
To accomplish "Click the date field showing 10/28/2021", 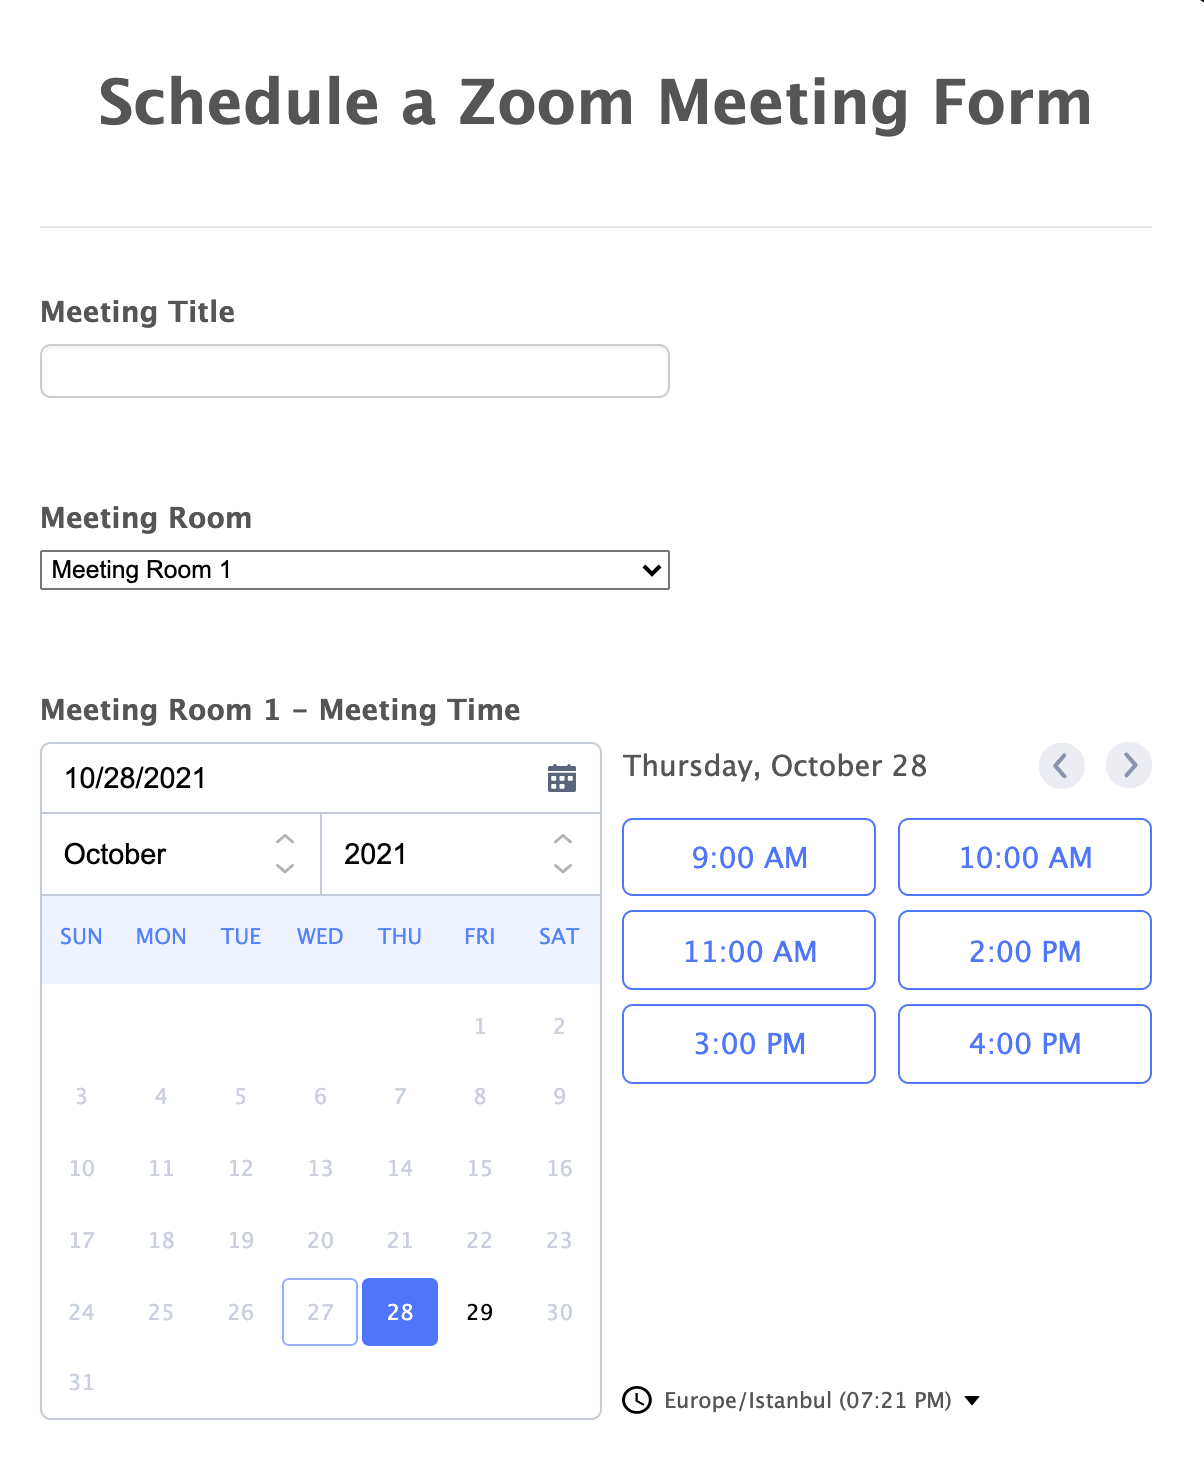I will (290, 778).
